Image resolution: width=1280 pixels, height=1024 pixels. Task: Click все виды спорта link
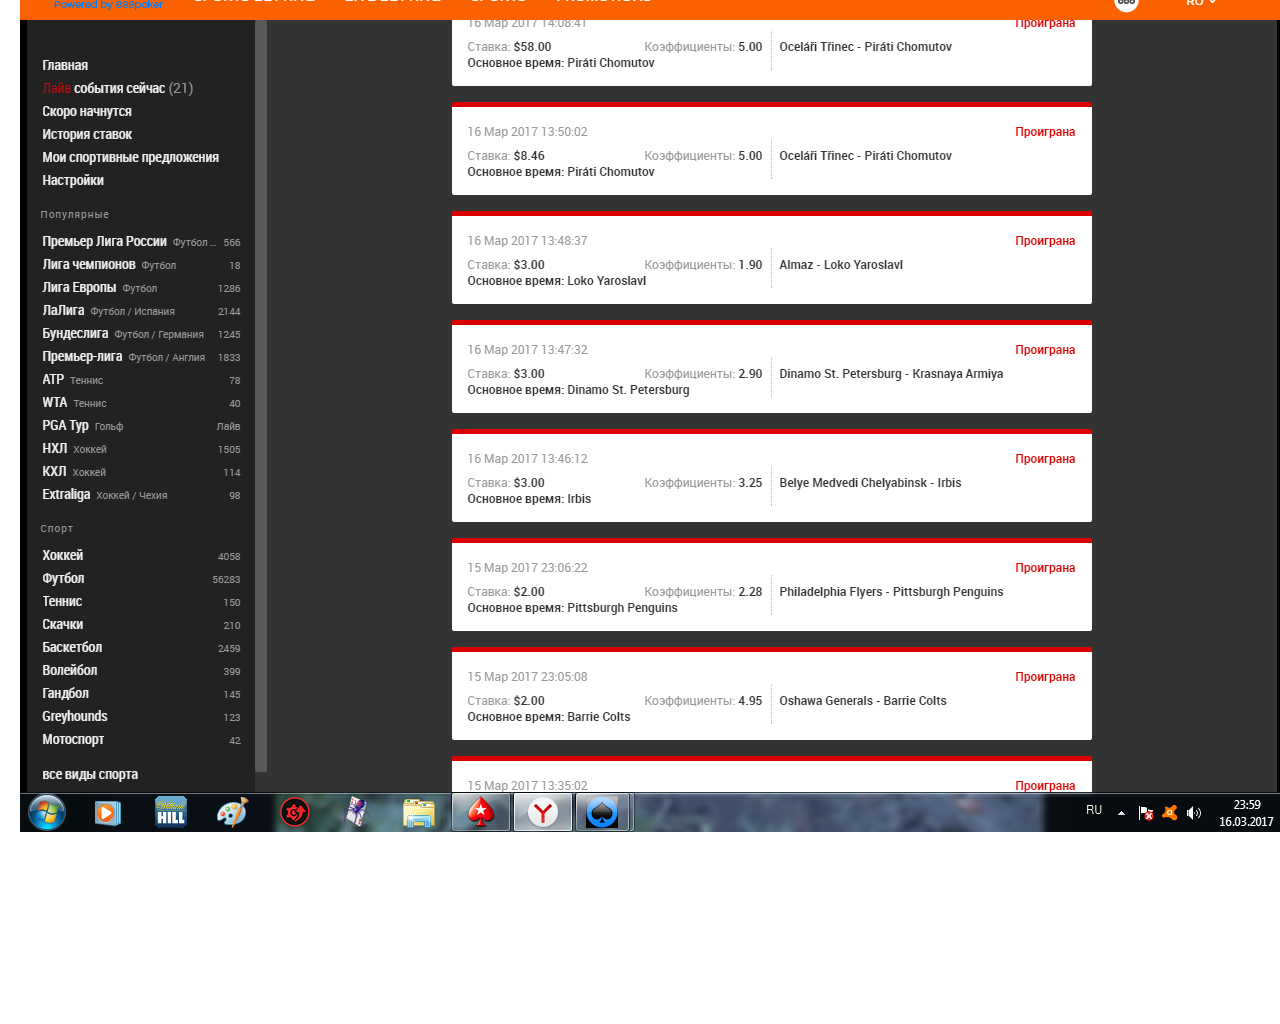pos(90,774)
